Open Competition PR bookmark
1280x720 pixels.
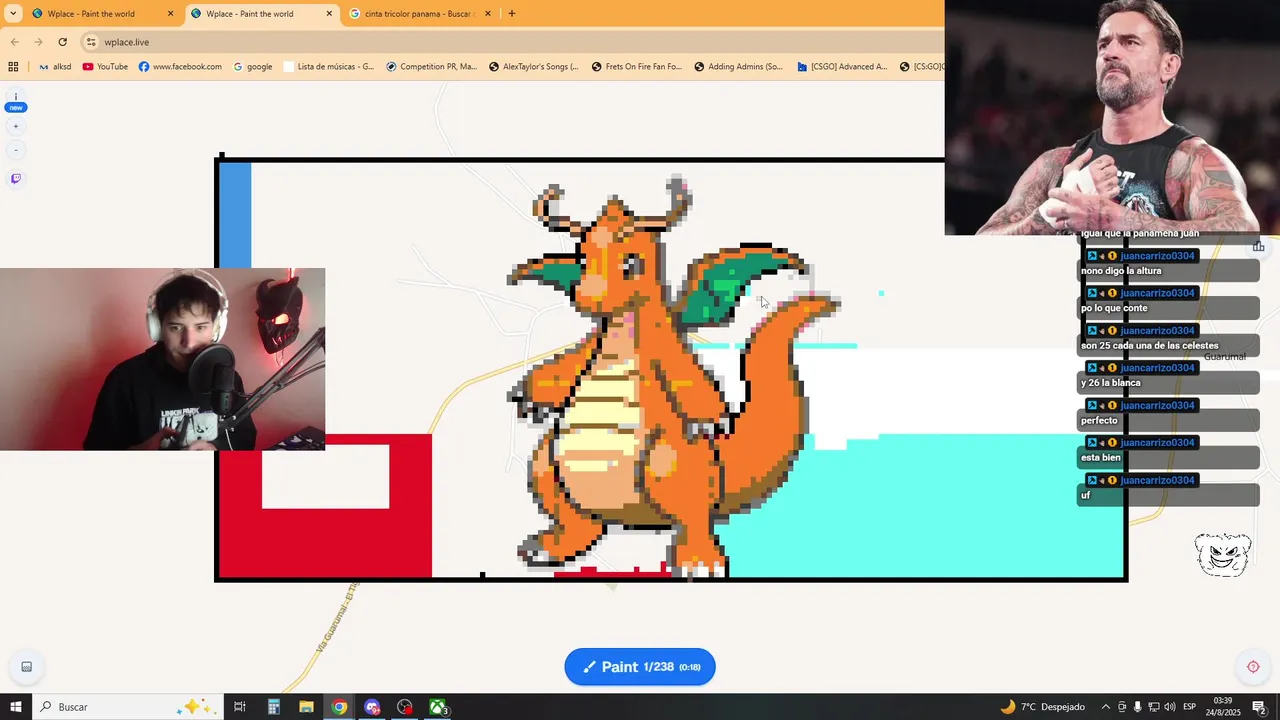pyautogui.click(x=431, y=67)
